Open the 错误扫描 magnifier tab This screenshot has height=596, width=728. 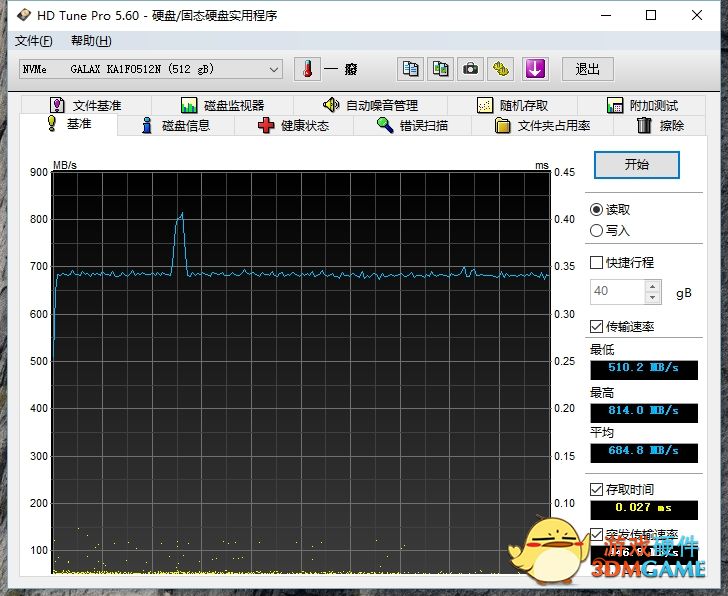pyautogui.click(x=411, y=126)
